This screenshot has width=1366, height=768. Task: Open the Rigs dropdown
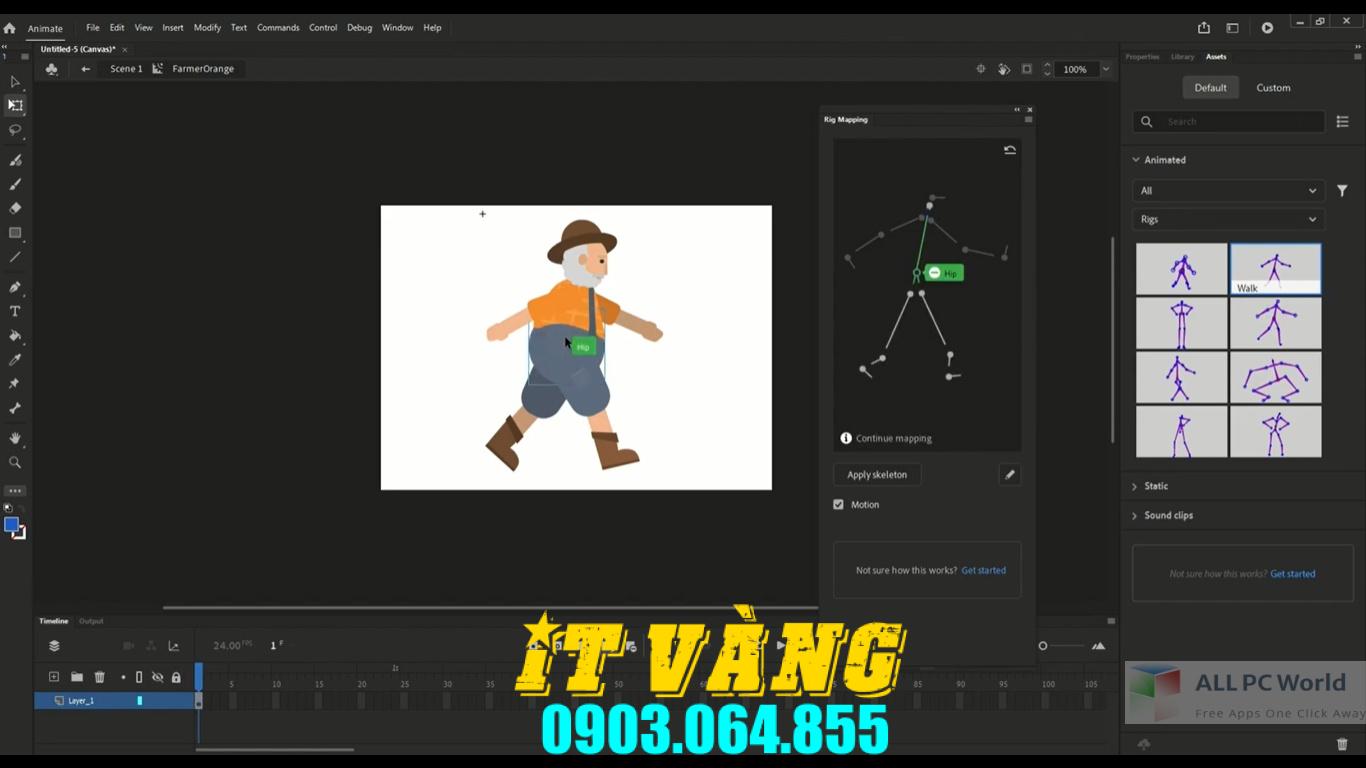tap(1227, 219)
